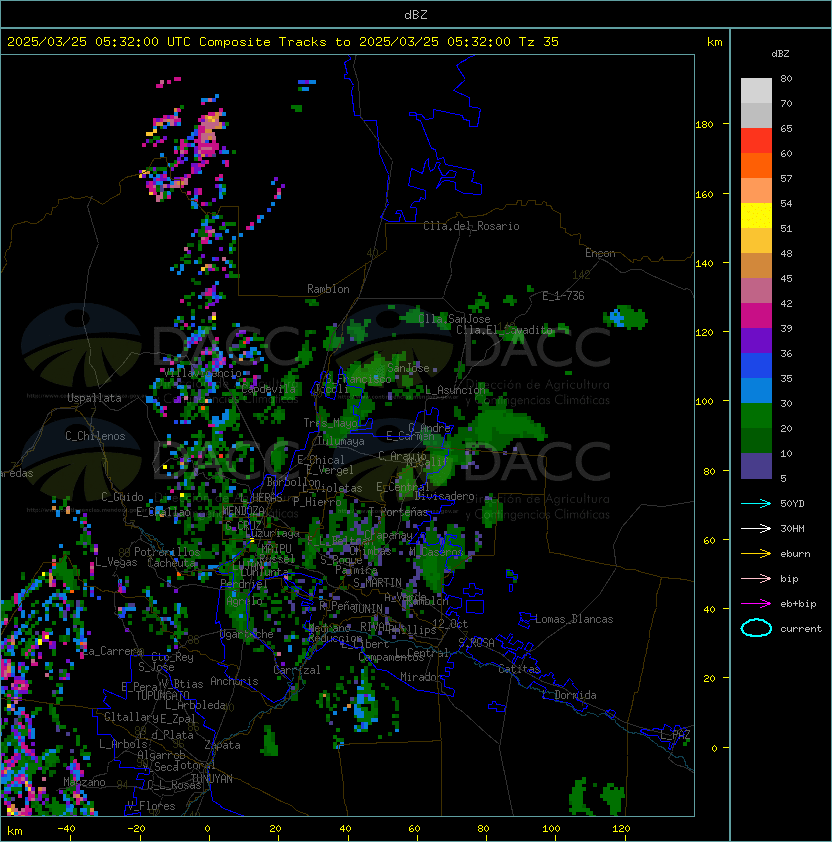Click the white 30HM arrow legend icon
This screenshot has width=832, height=842.
pyautogui.click(x=756, y=528)
